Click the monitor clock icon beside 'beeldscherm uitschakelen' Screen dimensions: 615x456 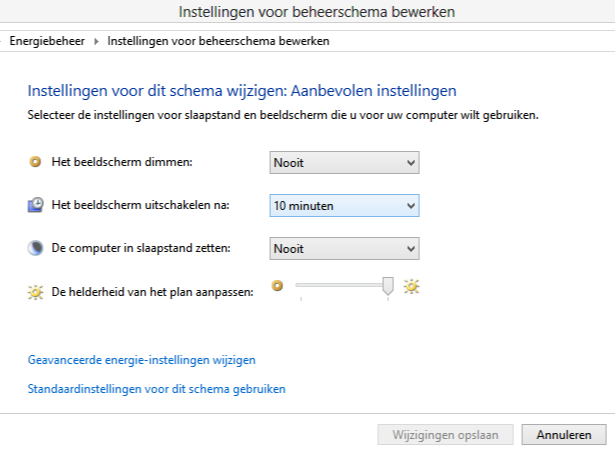click(x=35, y=205)
